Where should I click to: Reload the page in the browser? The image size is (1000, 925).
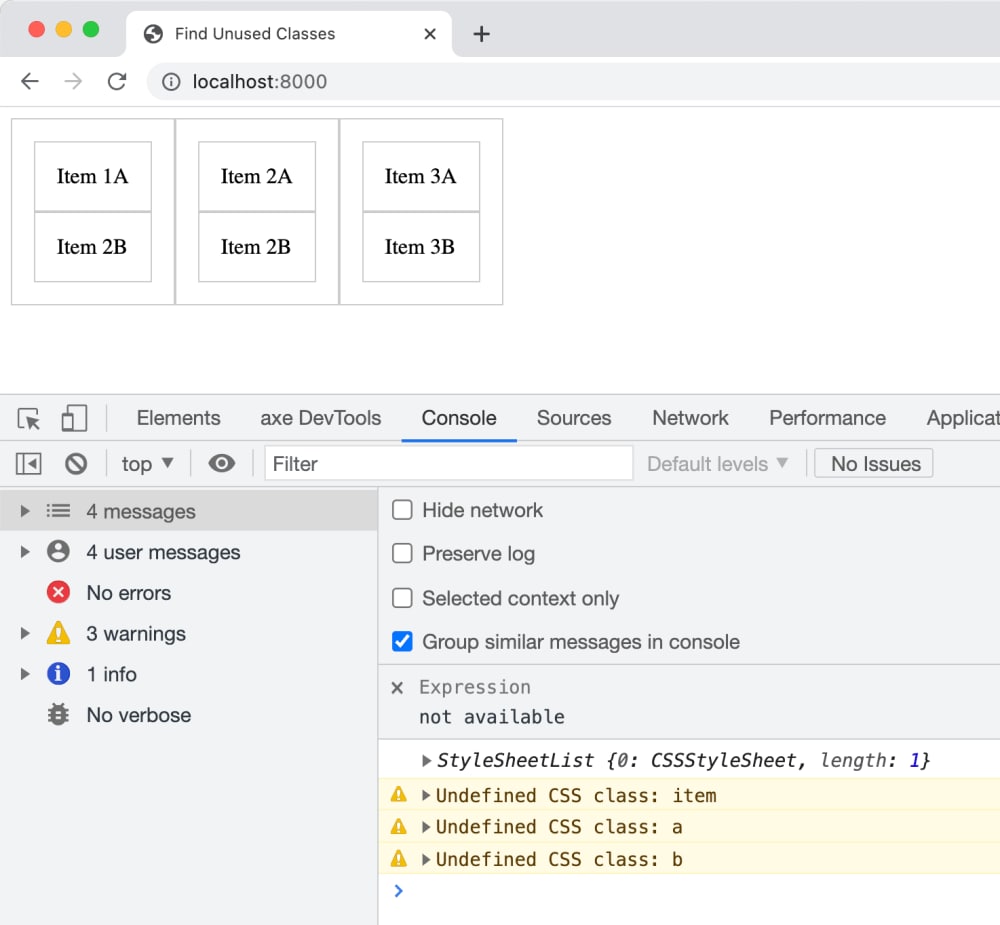click(x=117, y=82)
